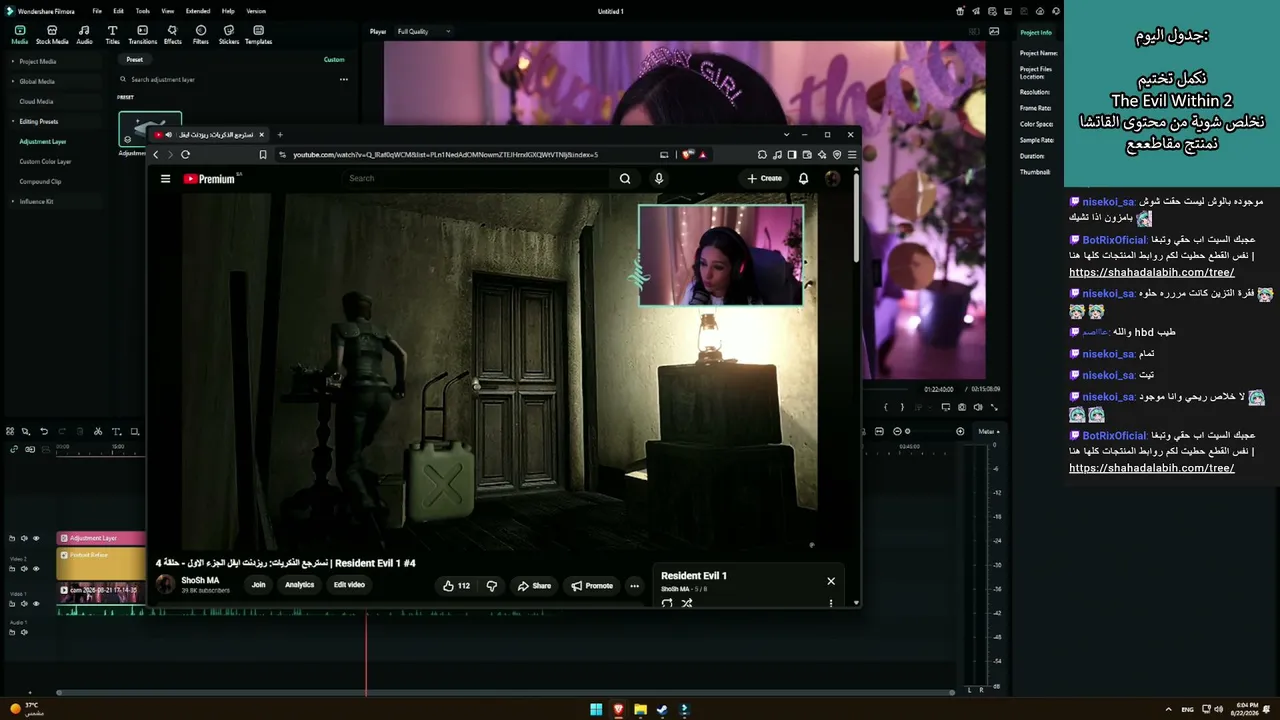Open the snapshot camera icon under player
The image size is (1280, 720).
point(962,408)
